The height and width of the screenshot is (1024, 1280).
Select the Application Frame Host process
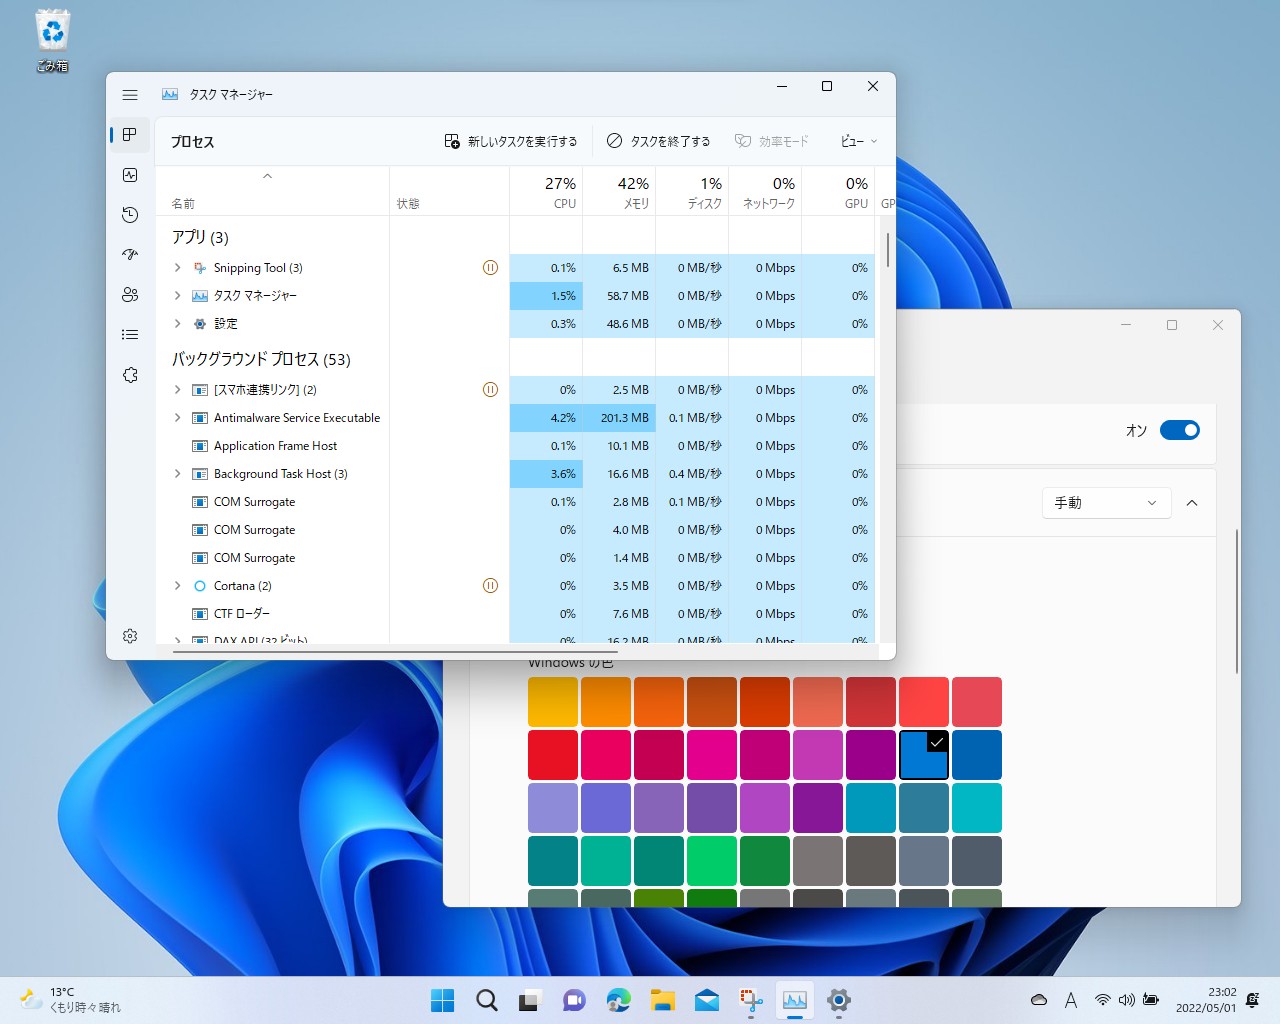point(515,446)
